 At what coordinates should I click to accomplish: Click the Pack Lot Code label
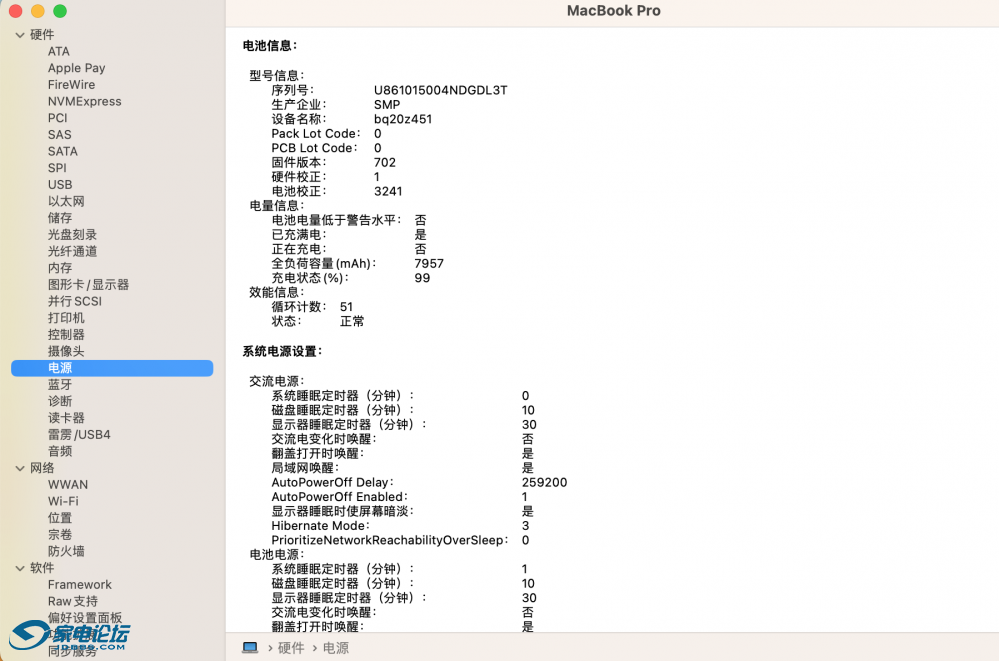[x=315, y=134]
